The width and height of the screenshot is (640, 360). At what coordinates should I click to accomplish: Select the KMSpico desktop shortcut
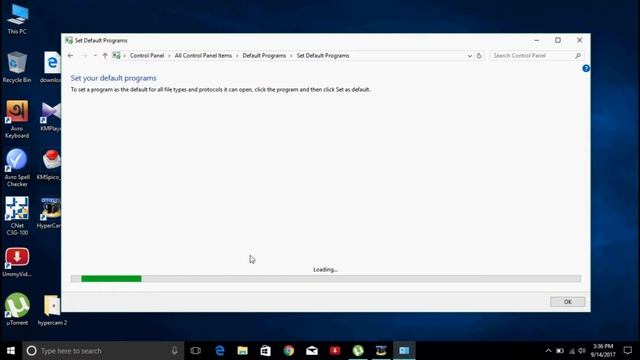coord(49,164)
